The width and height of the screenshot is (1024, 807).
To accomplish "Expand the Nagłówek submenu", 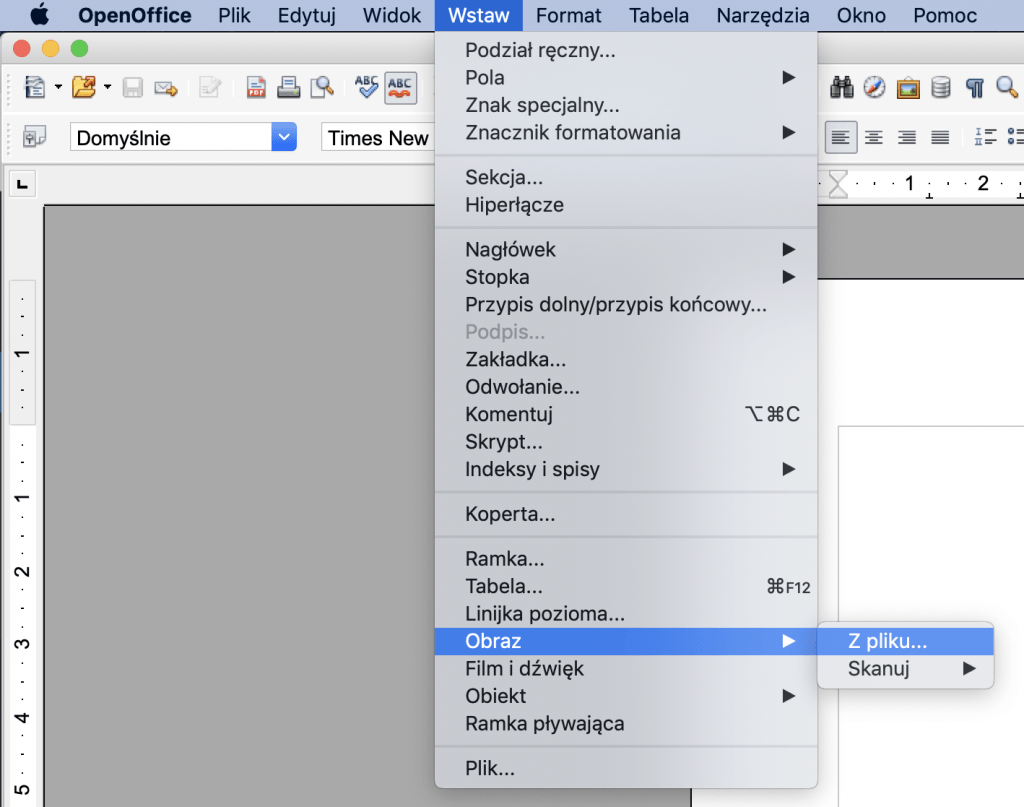I will 626,249.
